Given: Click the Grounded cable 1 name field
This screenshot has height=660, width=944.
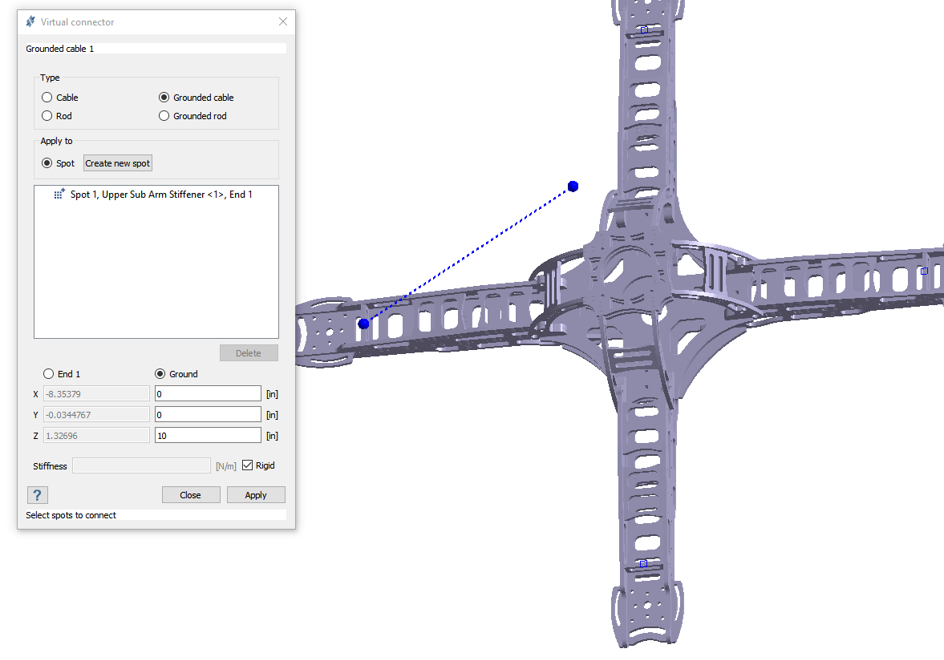Looking at the screenshot, I should click(x=155, y=48).
